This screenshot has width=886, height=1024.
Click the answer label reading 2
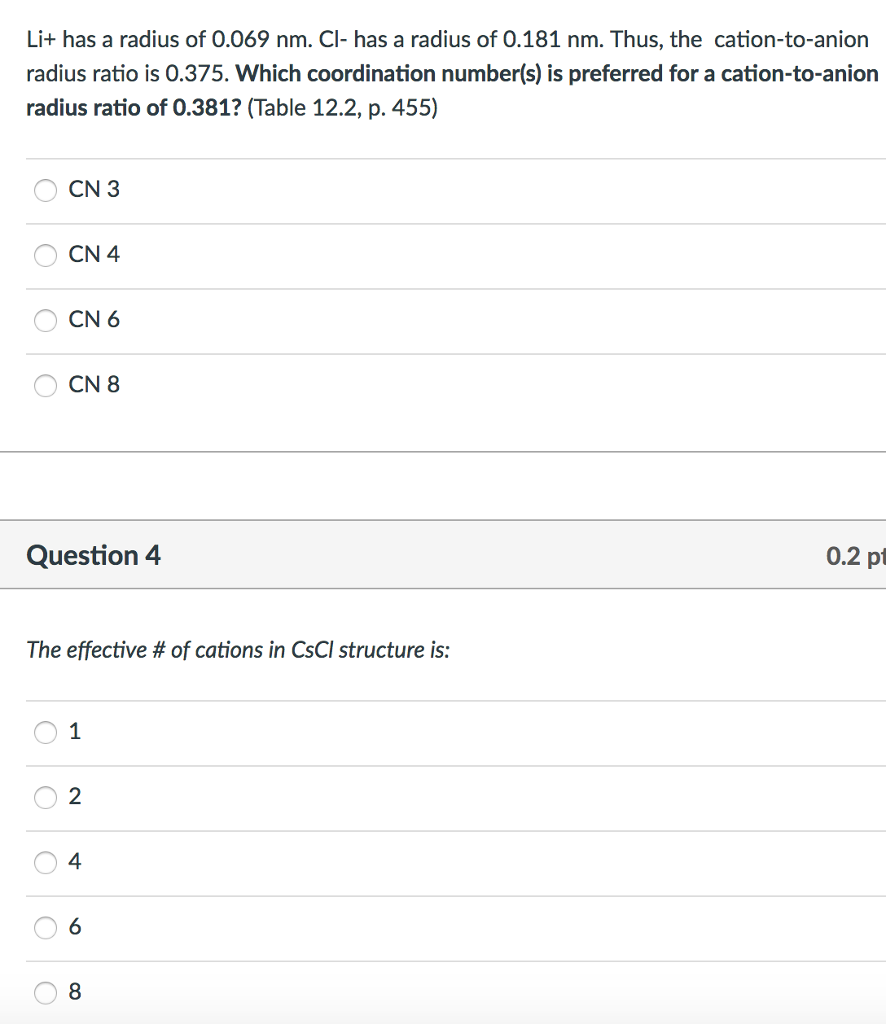click(x=73, y=796)
